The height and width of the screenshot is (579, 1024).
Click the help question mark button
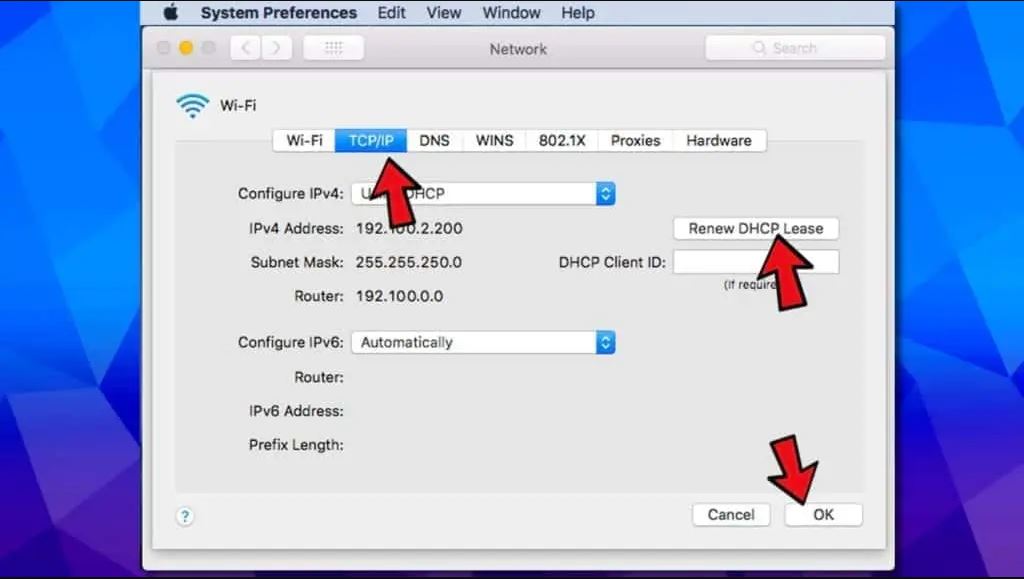pyautogui.click(x=185, y=516)
